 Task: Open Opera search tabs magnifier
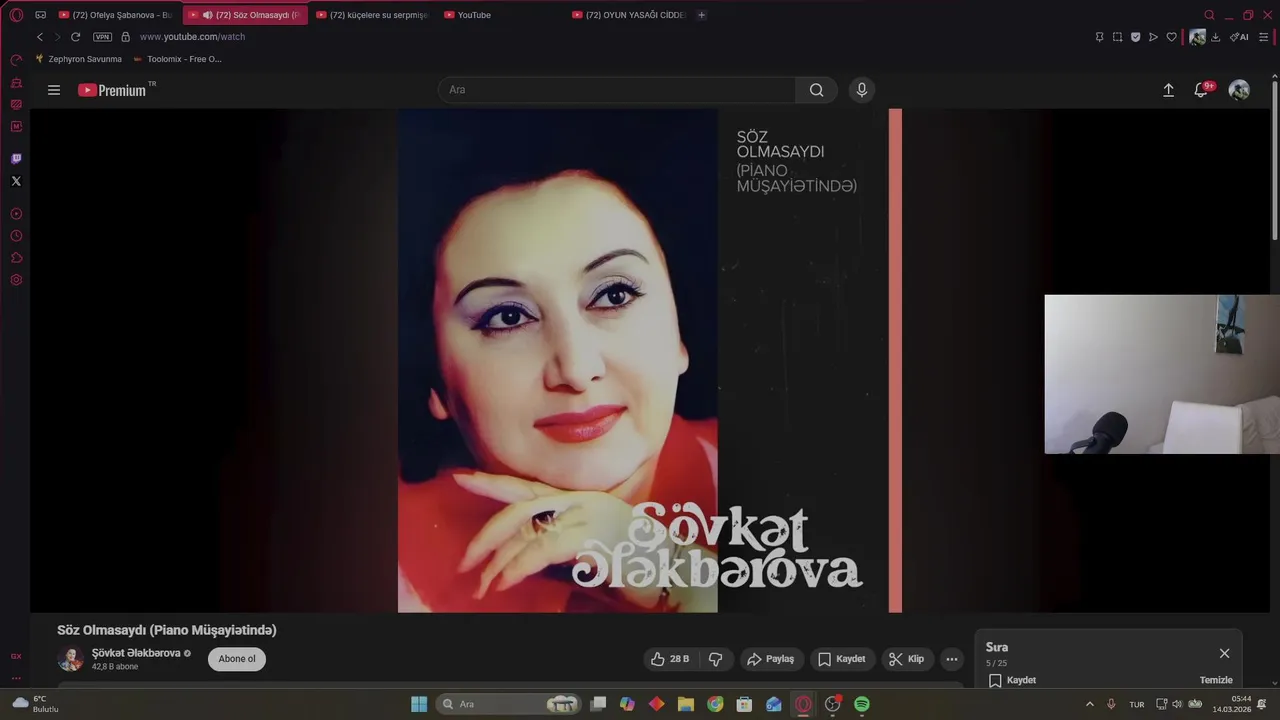[x=1209, y=15]
